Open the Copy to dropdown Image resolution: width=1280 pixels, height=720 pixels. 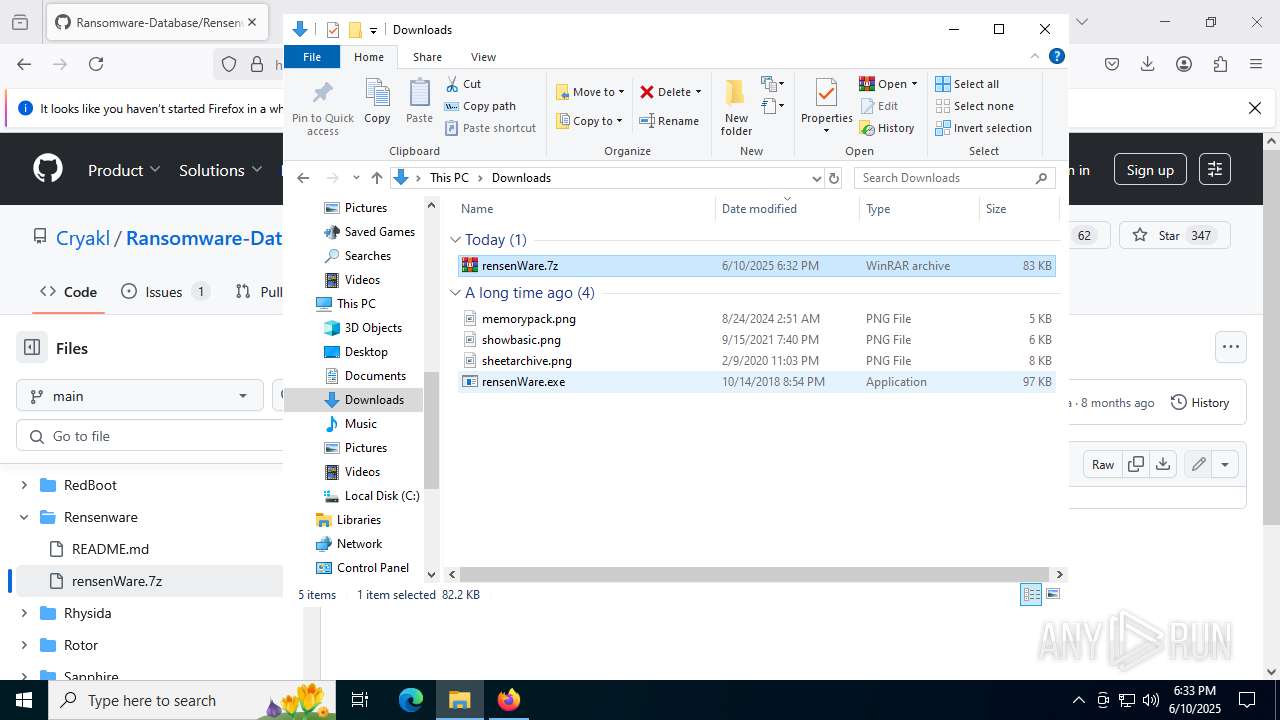(x=589, y=121)
